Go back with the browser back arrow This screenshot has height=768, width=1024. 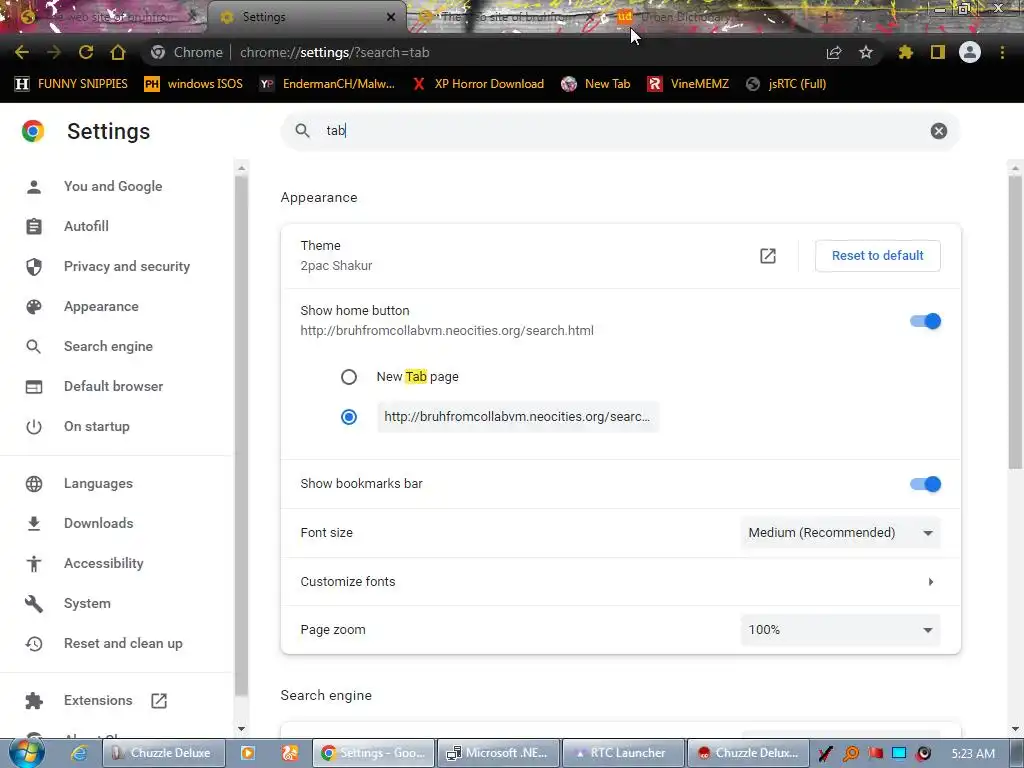pos(22,52)
